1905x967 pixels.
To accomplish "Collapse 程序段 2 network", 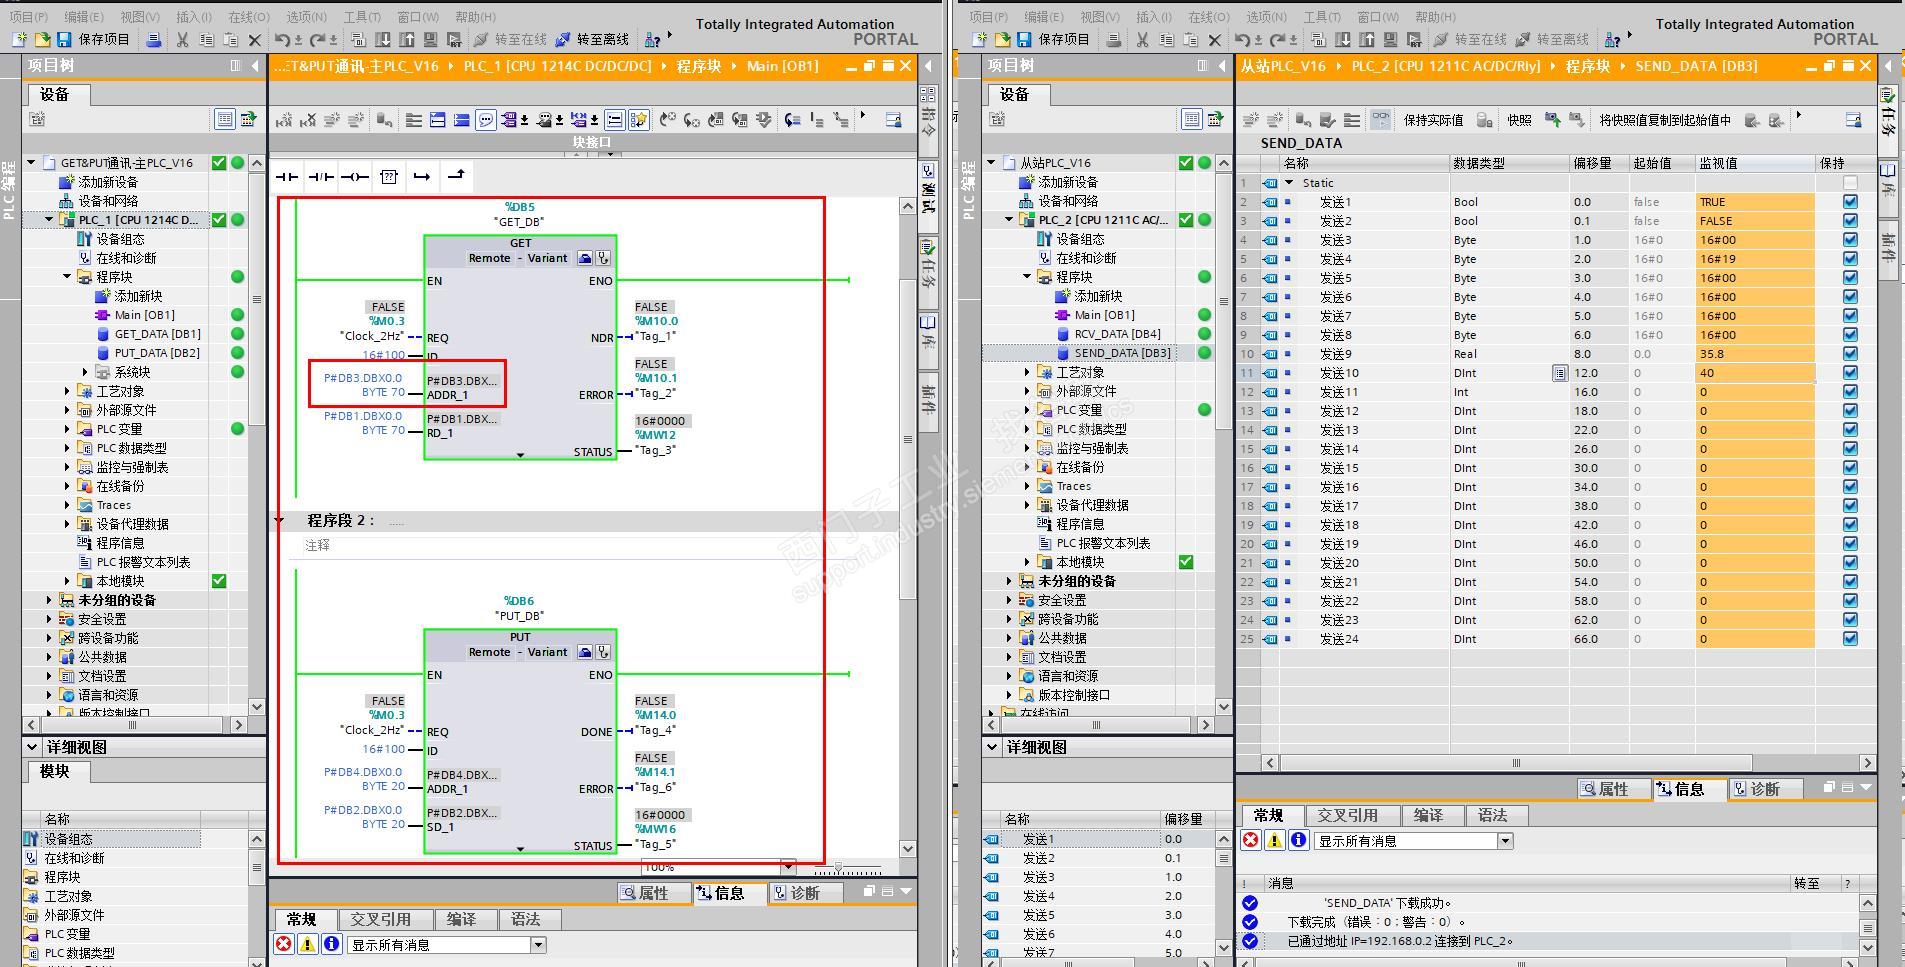I will tap(280, 521).
